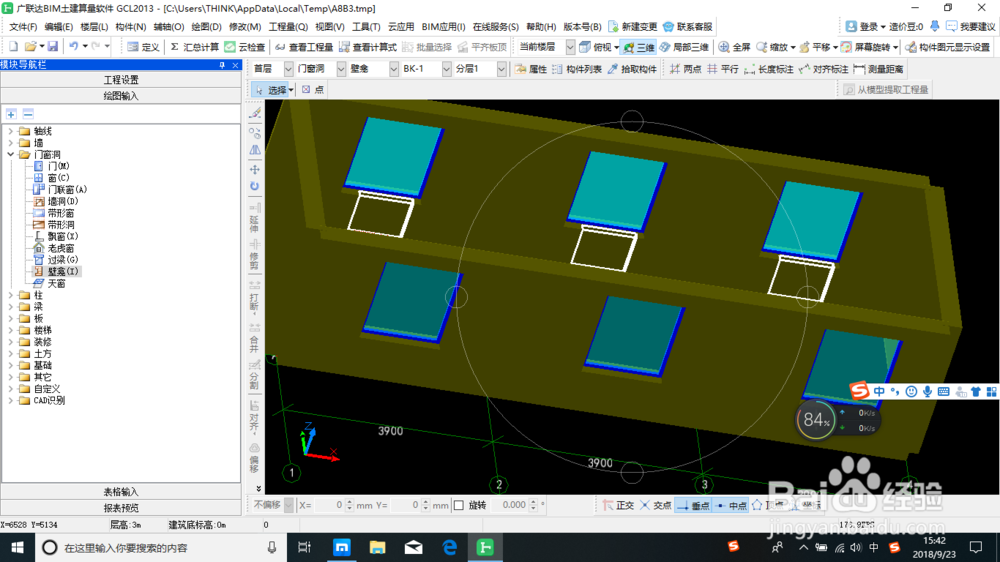Screen dimensions: 1000x562
Task: Toggle 三维 3D view
Action: [639, 47]
